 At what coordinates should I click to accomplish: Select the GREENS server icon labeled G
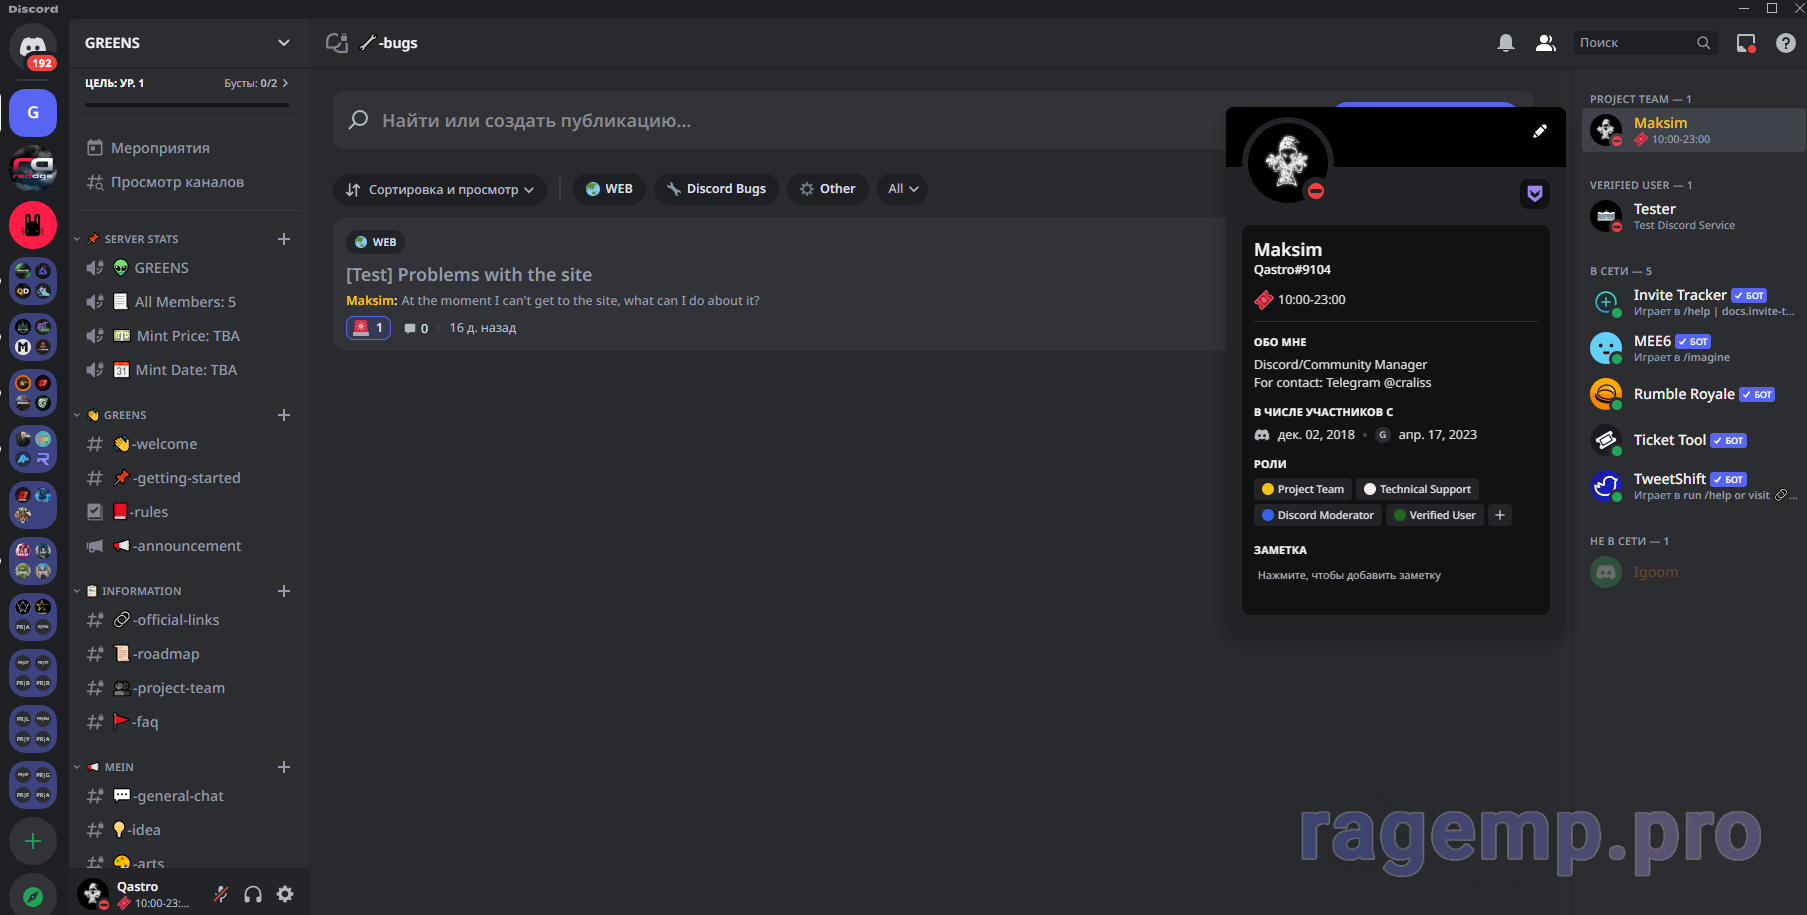coord(33,113)
